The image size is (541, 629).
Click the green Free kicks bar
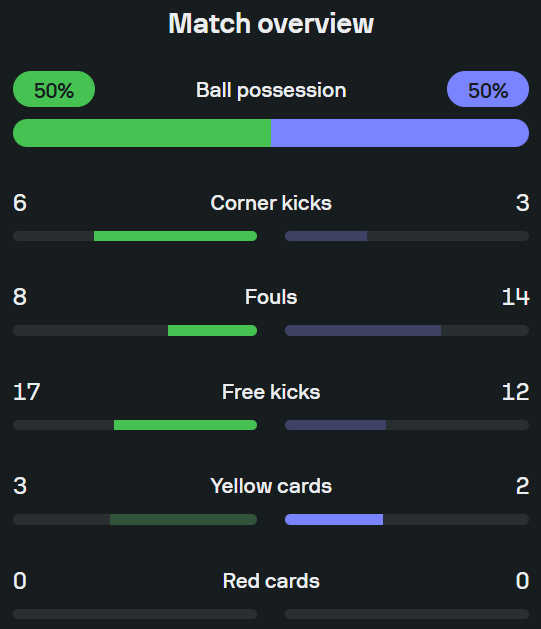(185, 425)
